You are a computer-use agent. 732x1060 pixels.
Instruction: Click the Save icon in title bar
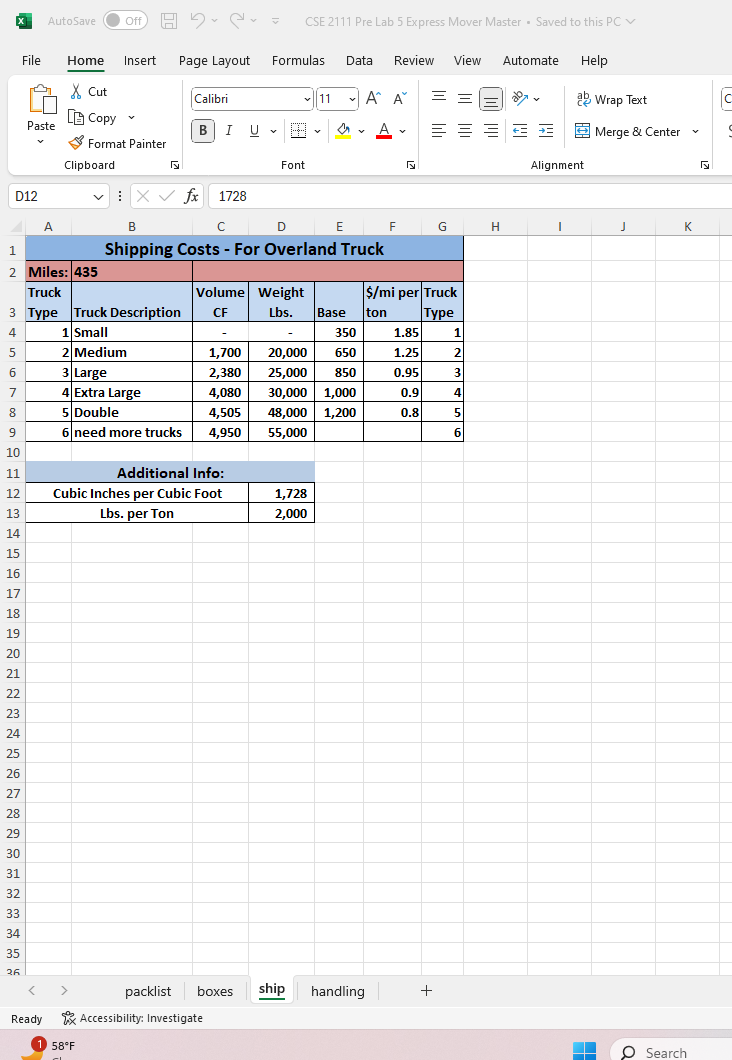169,21
